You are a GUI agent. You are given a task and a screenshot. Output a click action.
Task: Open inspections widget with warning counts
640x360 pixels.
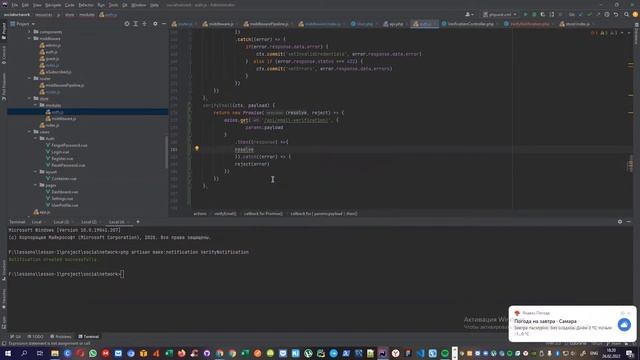click(x=605, y=33)
